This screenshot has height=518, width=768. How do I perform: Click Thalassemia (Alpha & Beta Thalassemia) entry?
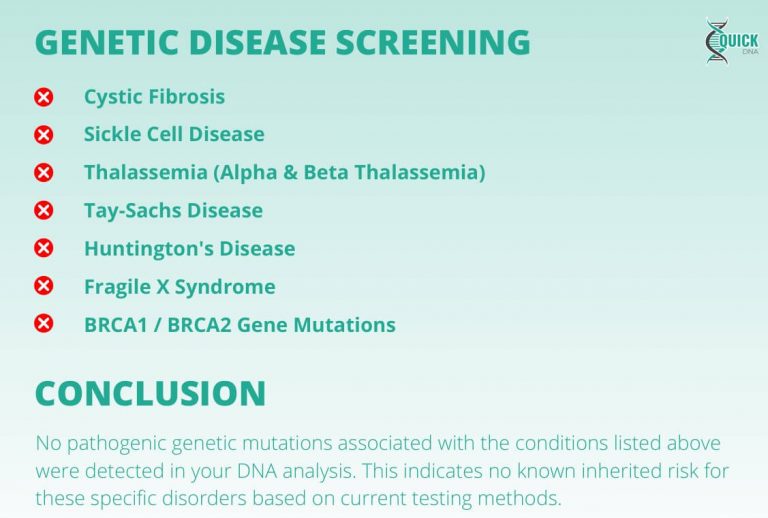coord(284,173)
